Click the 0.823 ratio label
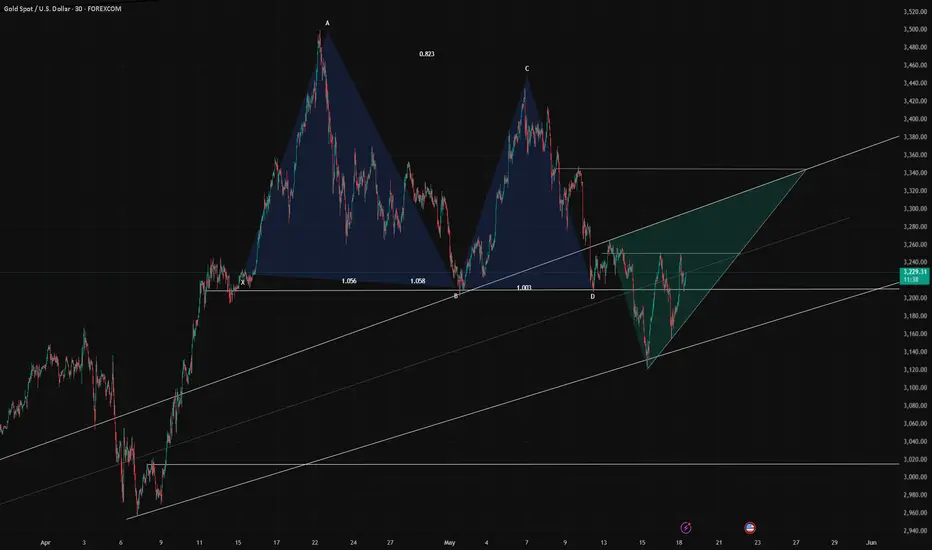This screenshot has width=932, height=550. point(427,54)
